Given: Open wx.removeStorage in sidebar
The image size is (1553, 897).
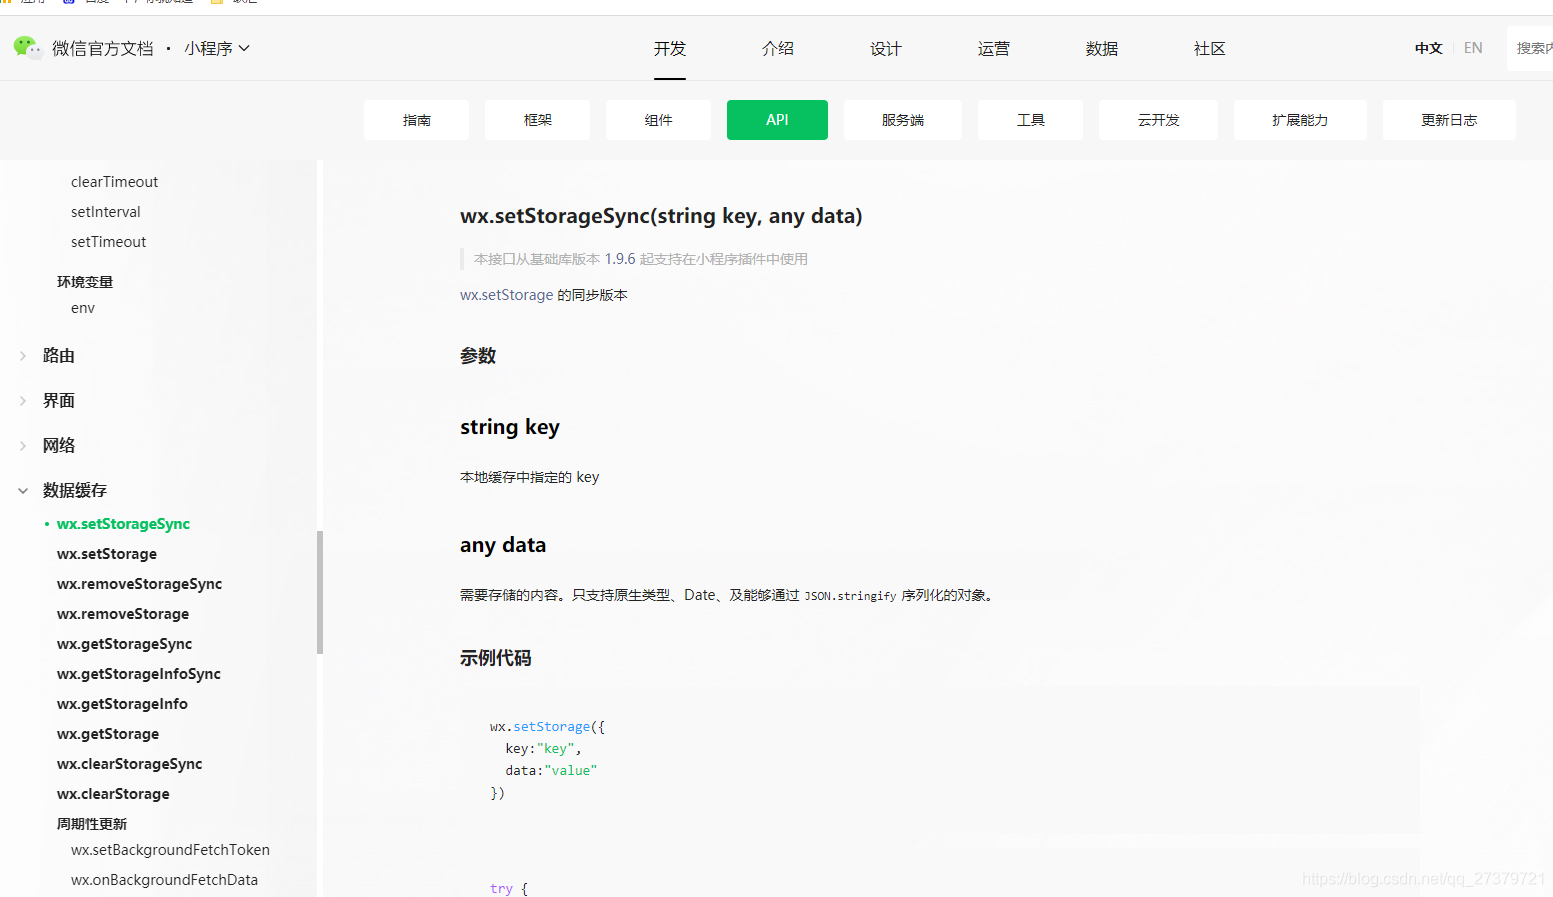Looking at the screenshot, I should coord(123,614).
